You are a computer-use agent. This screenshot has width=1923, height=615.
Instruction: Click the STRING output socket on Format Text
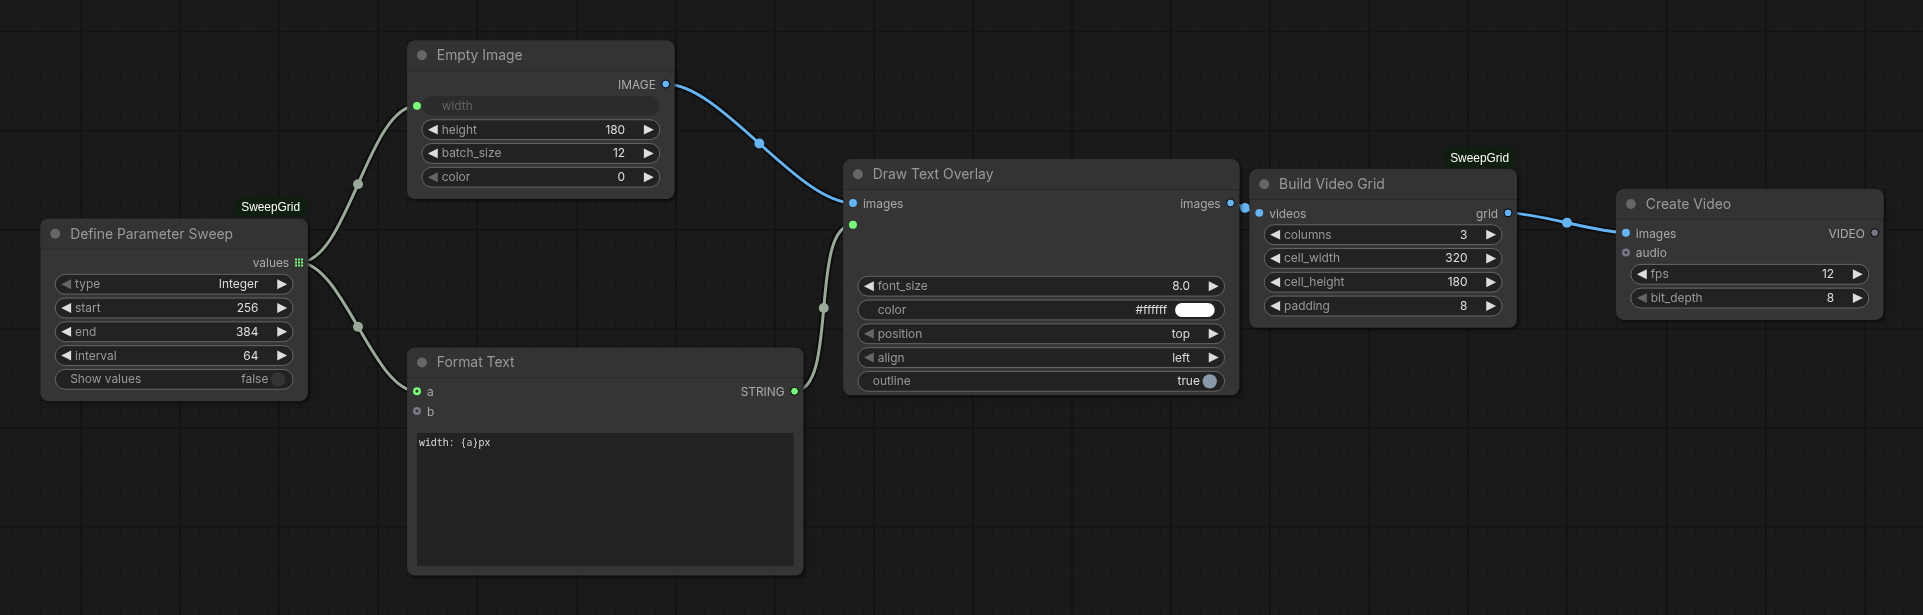click(795, 392)
